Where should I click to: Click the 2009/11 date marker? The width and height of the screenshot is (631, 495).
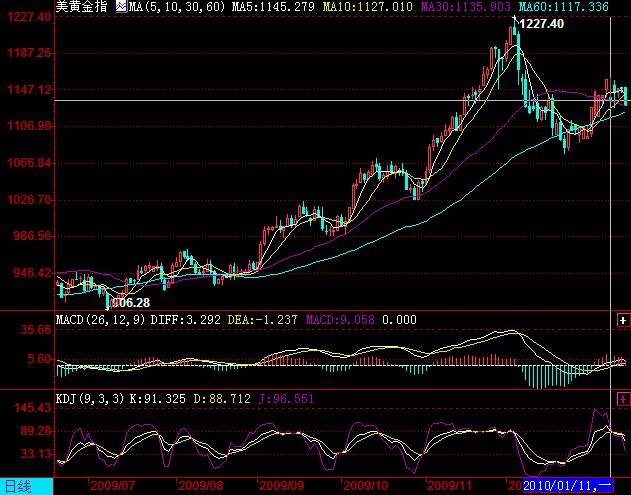coord(450,485)
